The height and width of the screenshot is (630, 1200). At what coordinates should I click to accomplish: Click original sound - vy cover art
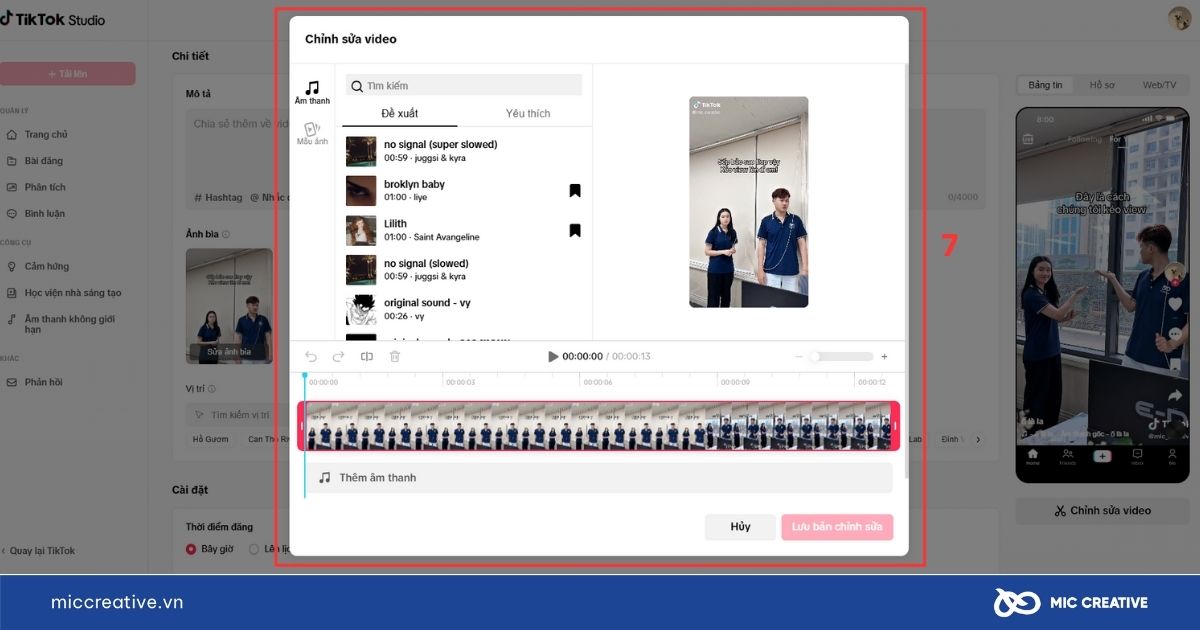[x=361, y=309]
